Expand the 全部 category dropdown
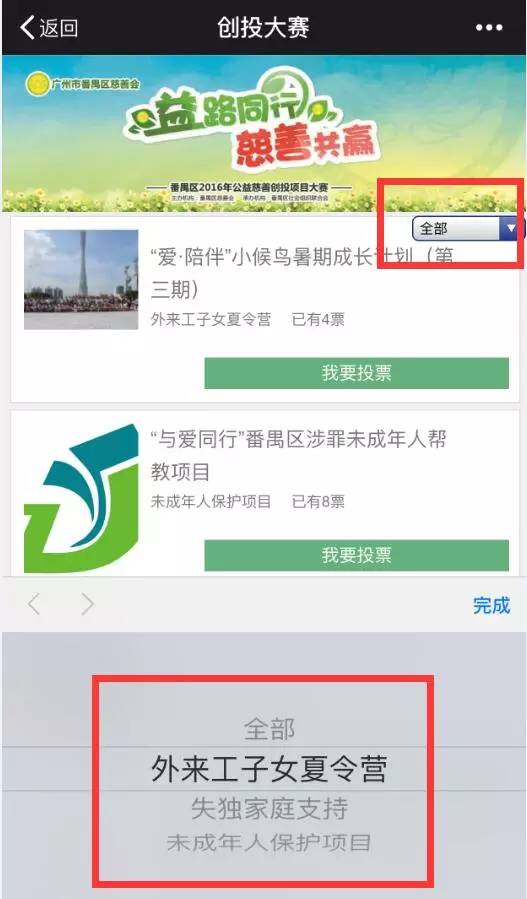 [x=466, y=229]
